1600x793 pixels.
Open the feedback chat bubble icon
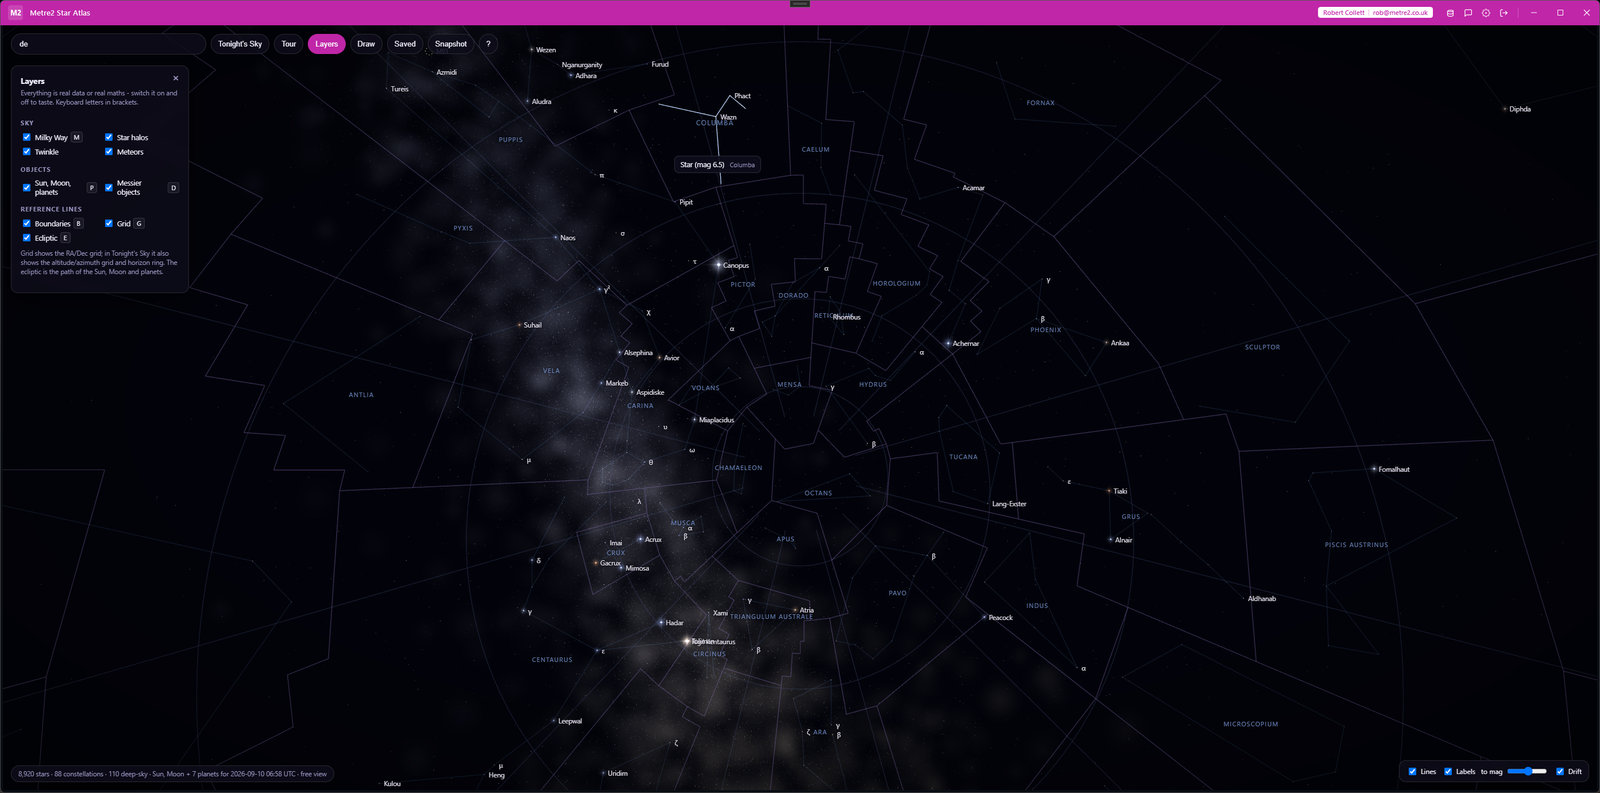coord(1468,13)
